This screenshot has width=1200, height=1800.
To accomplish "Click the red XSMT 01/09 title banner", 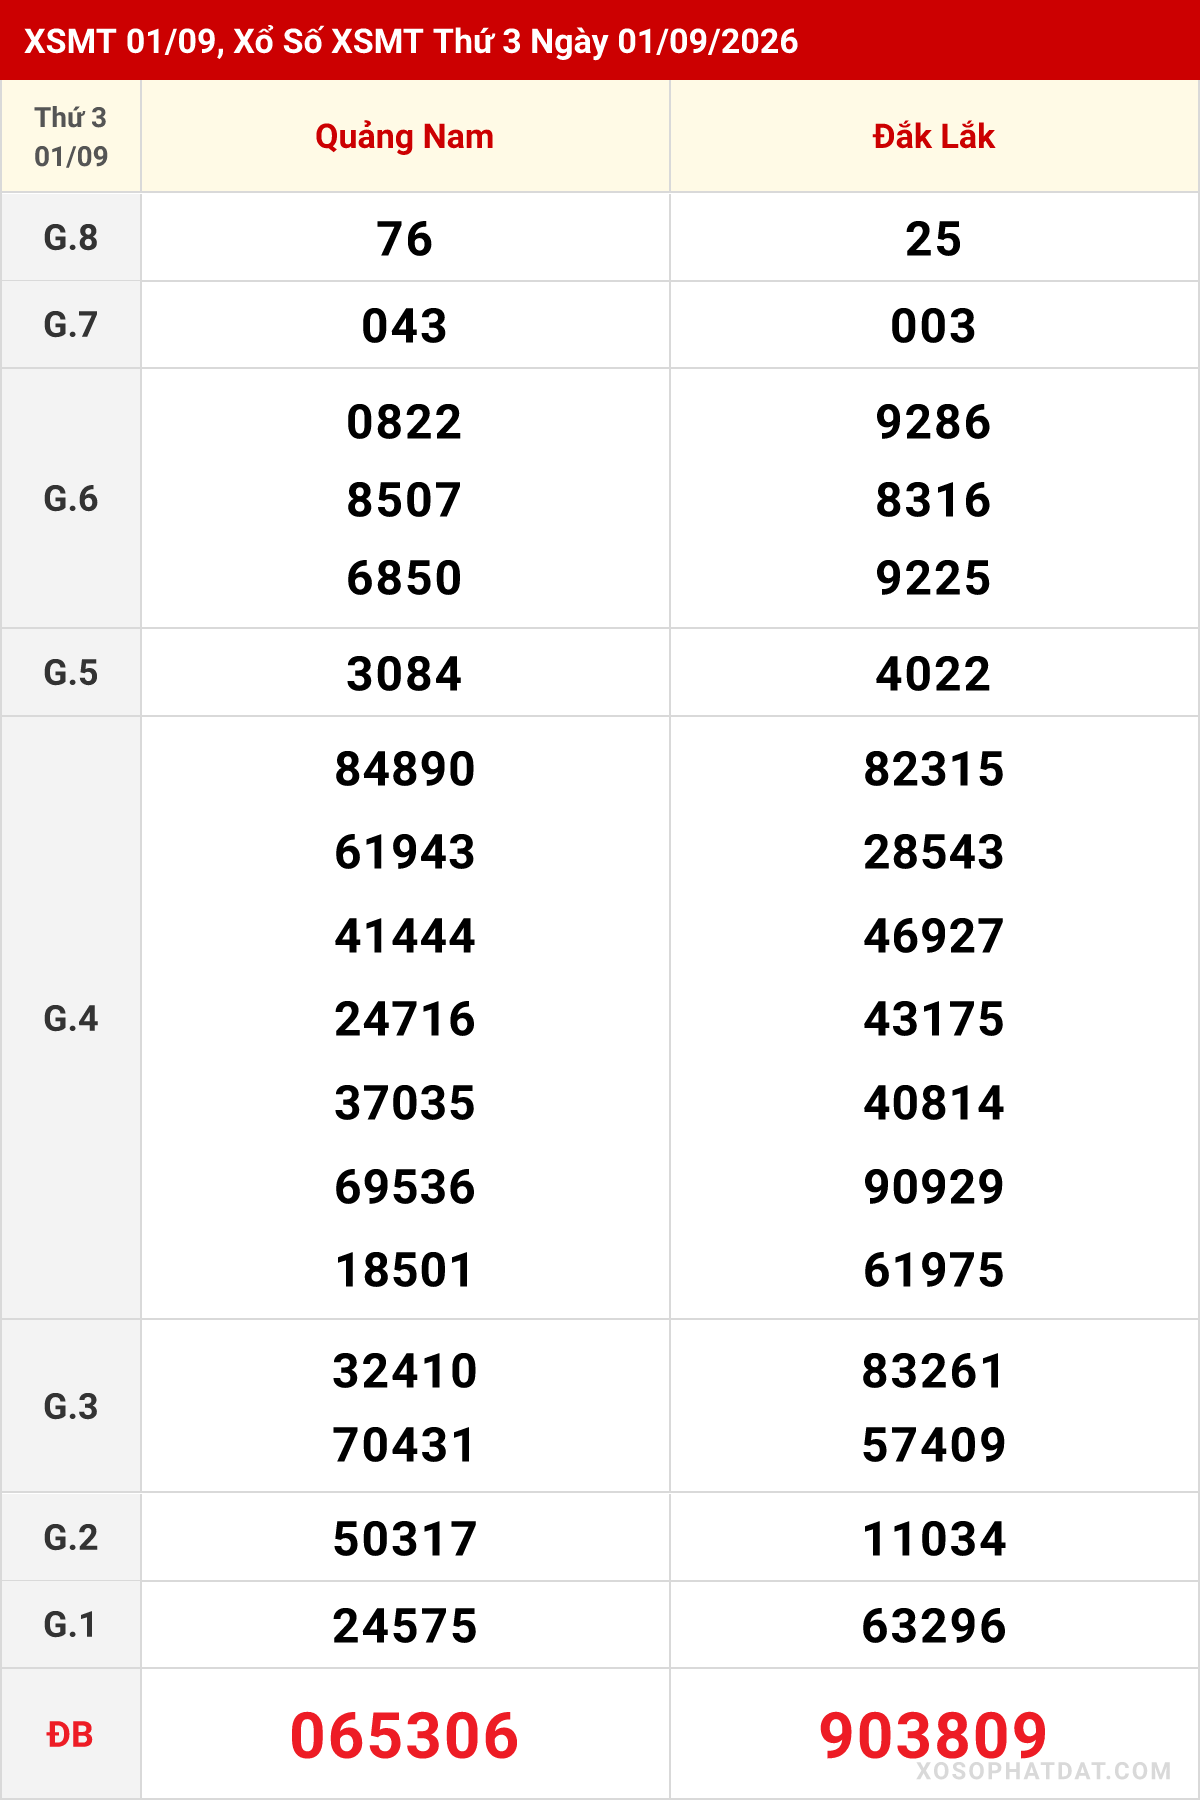I will tap(600, 40).
